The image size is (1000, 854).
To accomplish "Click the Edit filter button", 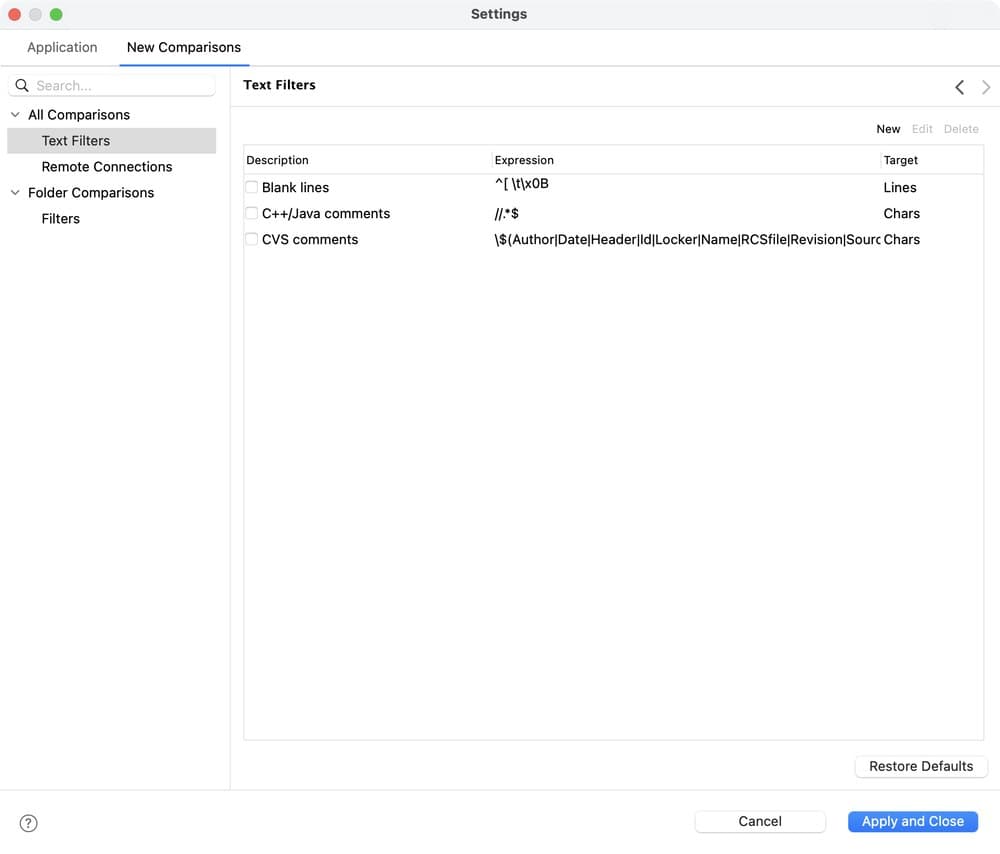I will coord(922,129).
